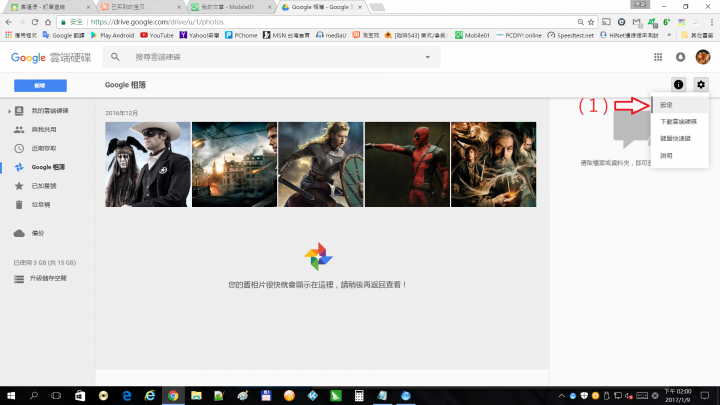The height and width of the screenshot is (405, 720).
Task: Open the notifications bell
Action: coord(681,57)
